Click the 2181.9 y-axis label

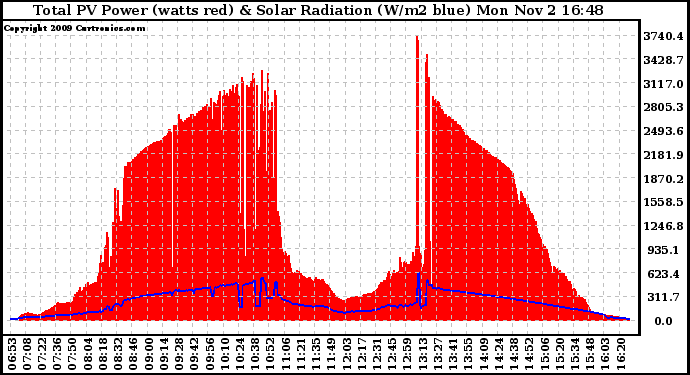coord(663,155)
